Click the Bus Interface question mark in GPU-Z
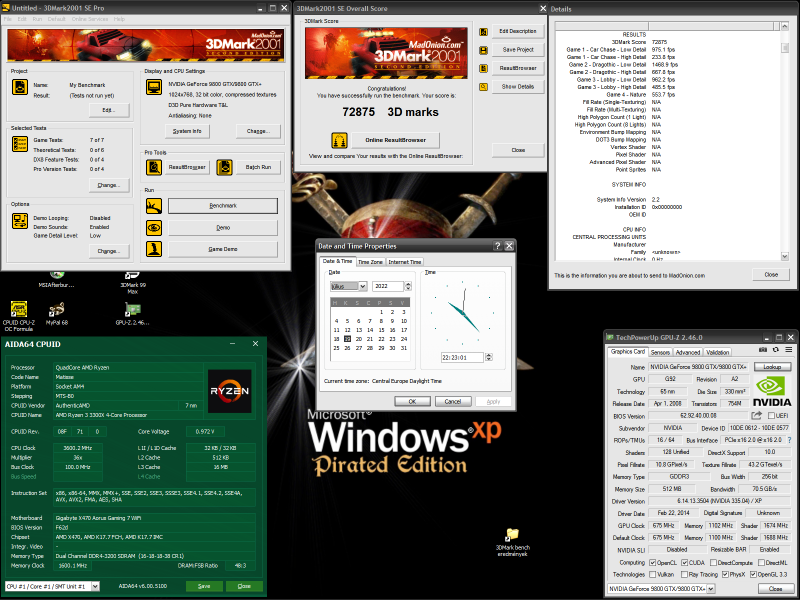800x600 pixels. [790, 440]
